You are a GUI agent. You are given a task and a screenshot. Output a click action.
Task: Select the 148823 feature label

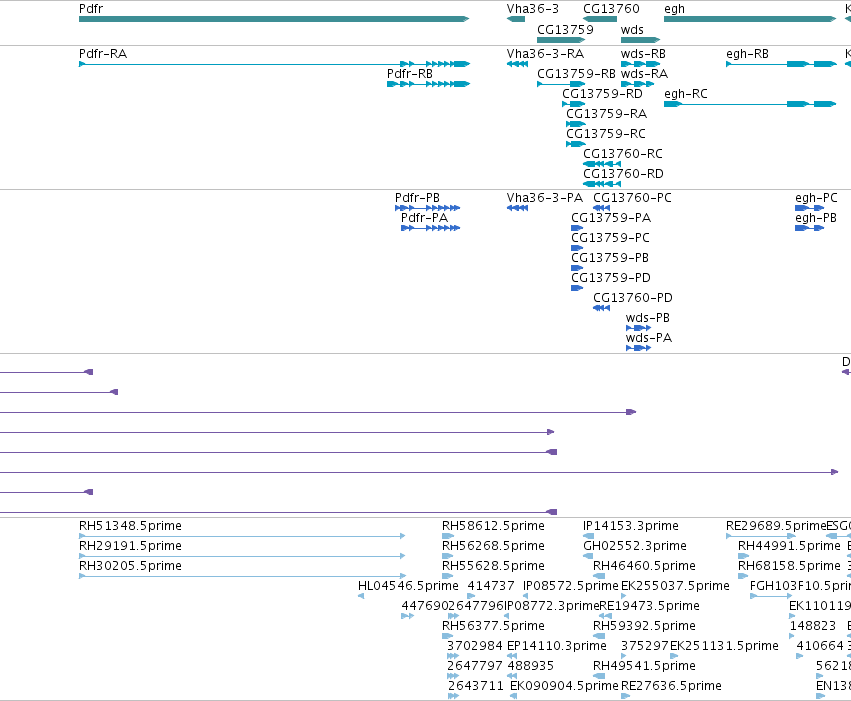[x=812, y=626]
